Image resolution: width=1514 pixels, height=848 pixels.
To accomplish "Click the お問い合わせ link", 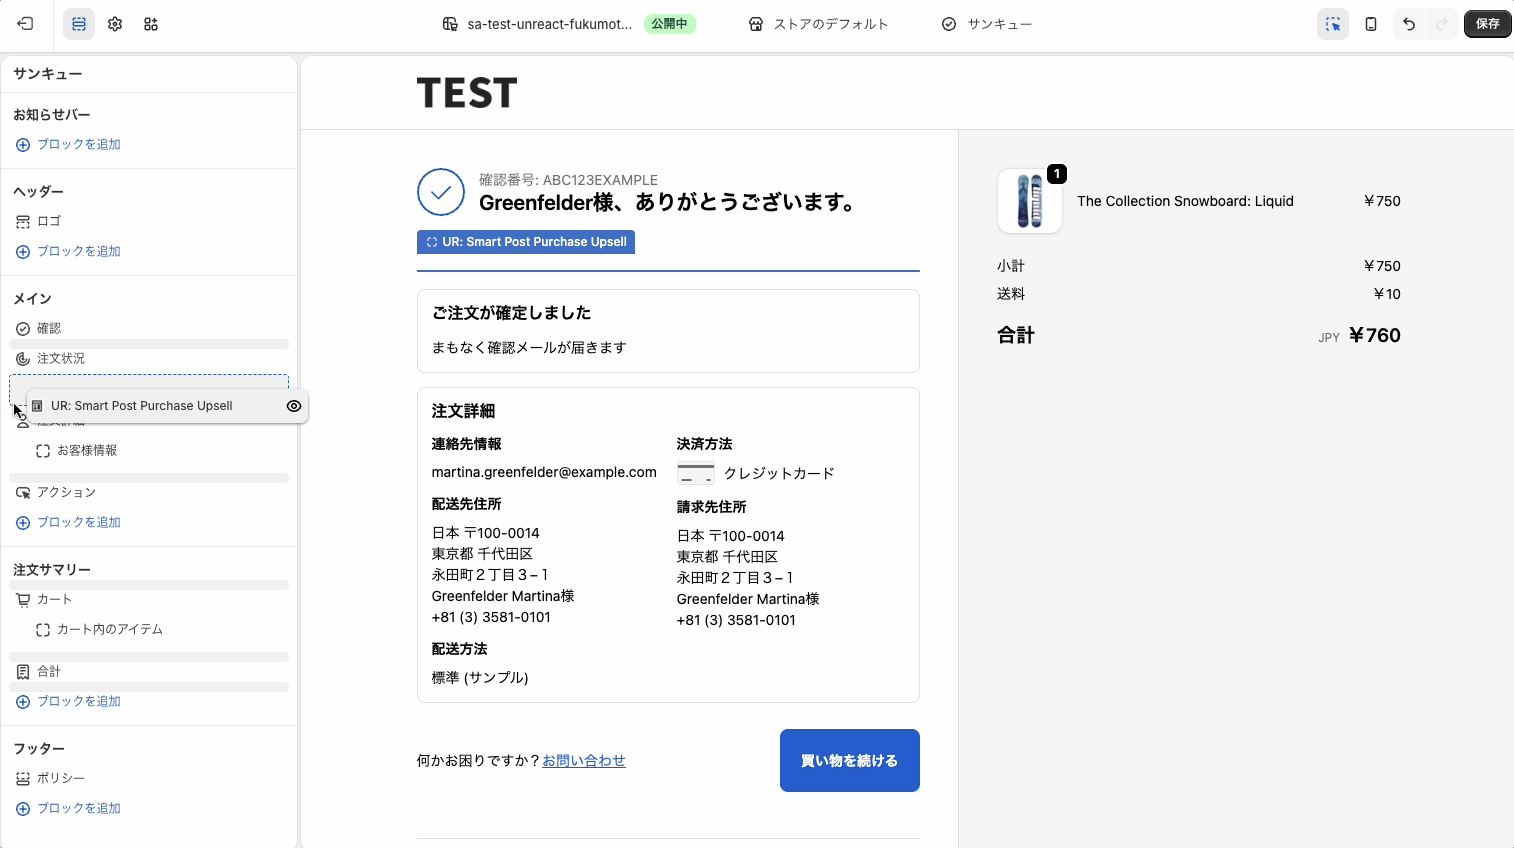I will [x=584, y=761].
